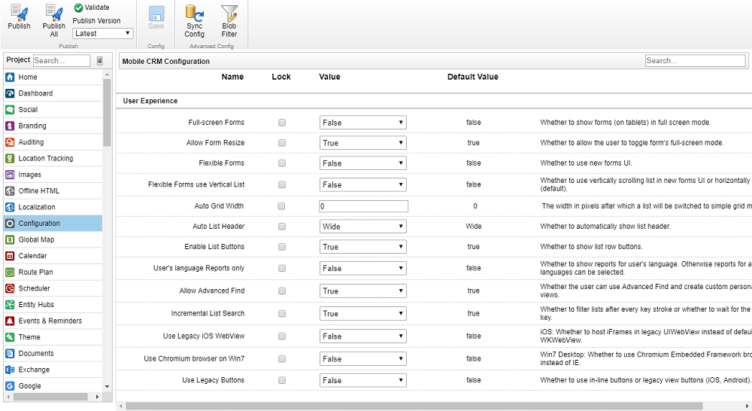Click the Scheduler icon in sidebar
The image size is (752, 411).
pyautogui.click(x=10, y=288)
